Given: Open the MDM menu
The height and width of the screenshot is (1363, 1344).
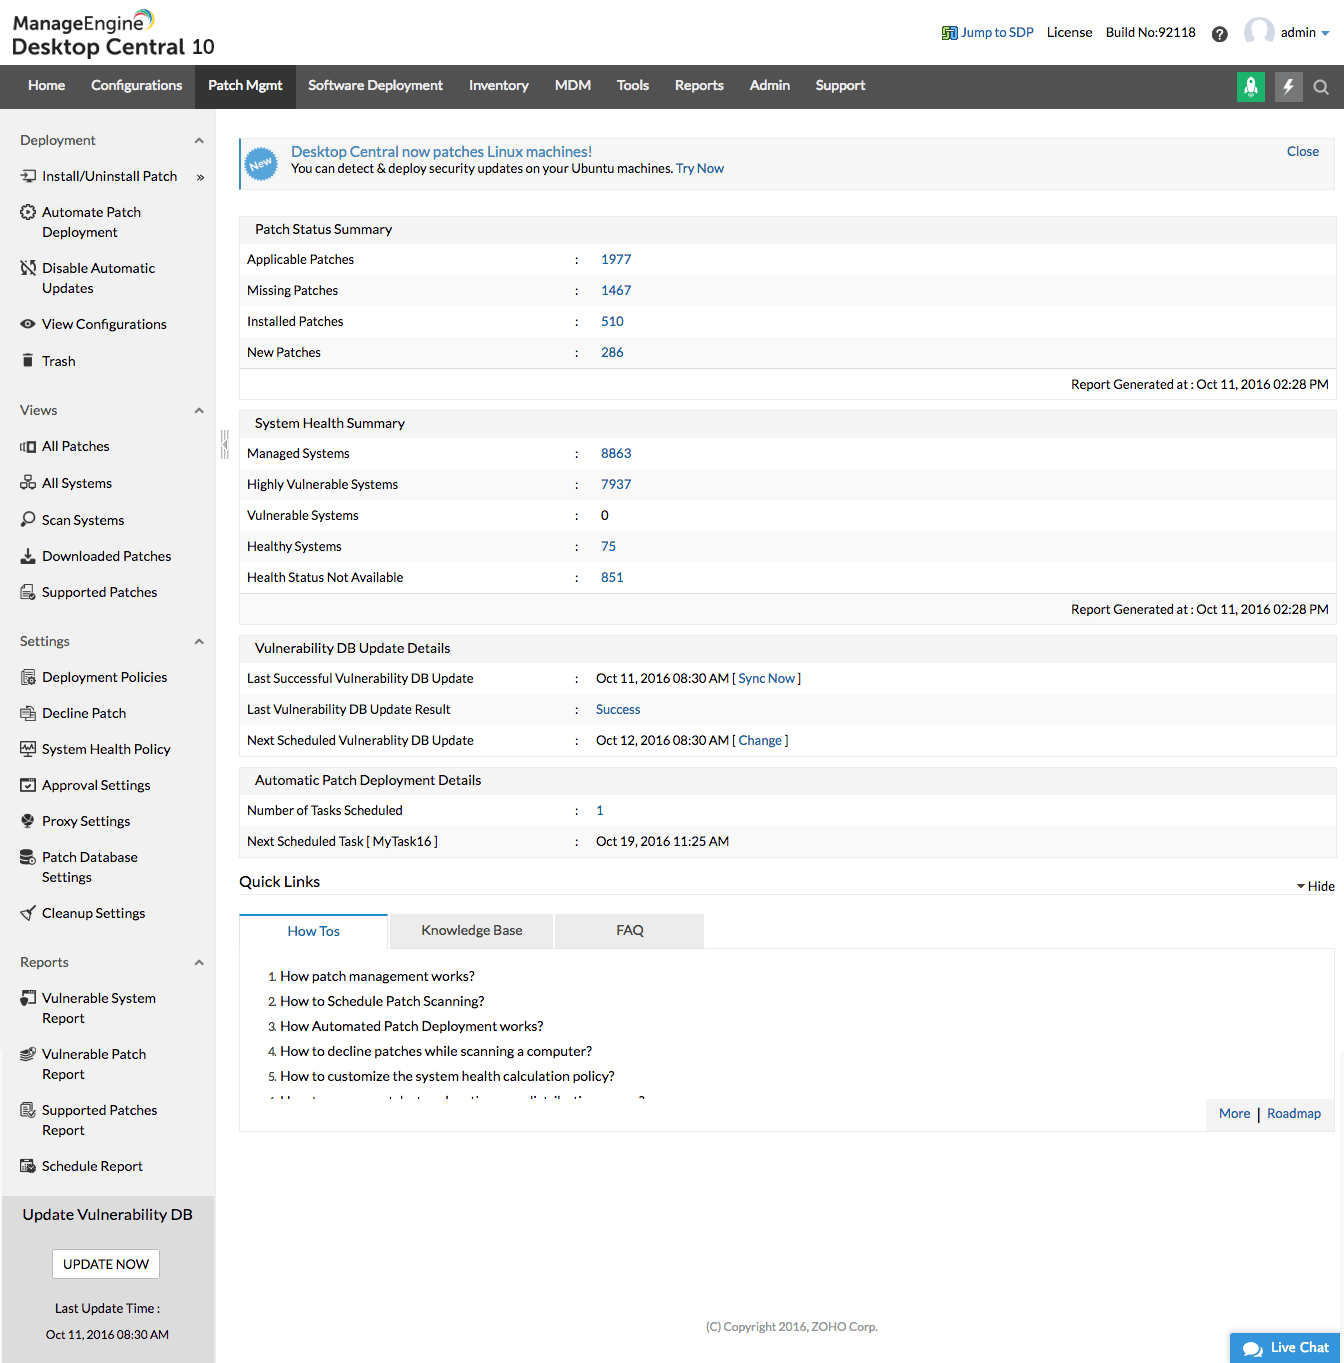Looking at the screenshot, I should tap(573, 86).
